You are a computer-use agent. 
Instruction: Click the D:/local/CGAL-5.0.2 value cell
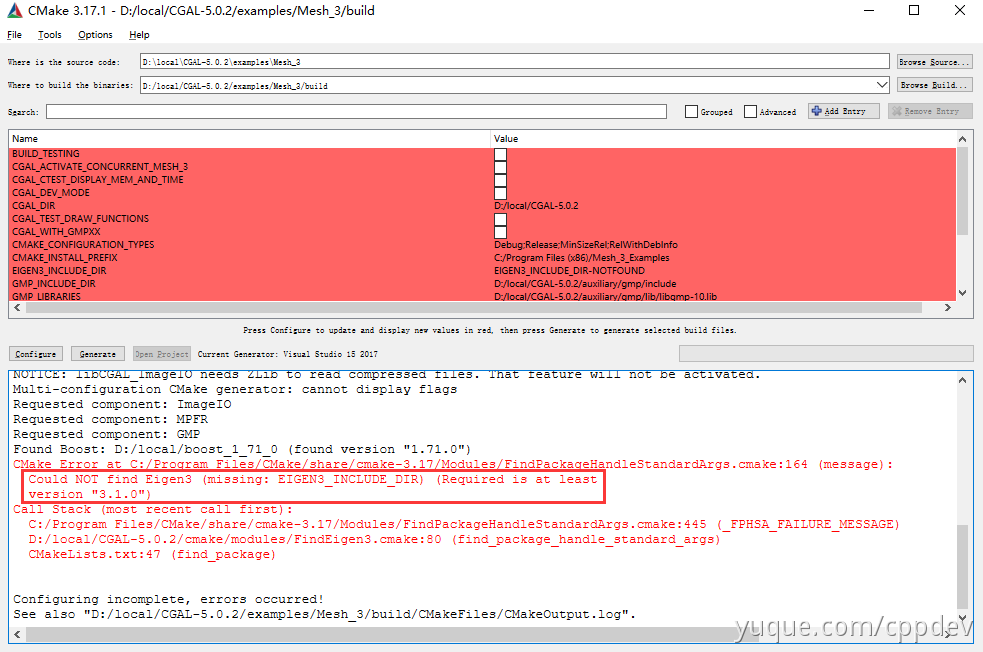pos(536,206)
